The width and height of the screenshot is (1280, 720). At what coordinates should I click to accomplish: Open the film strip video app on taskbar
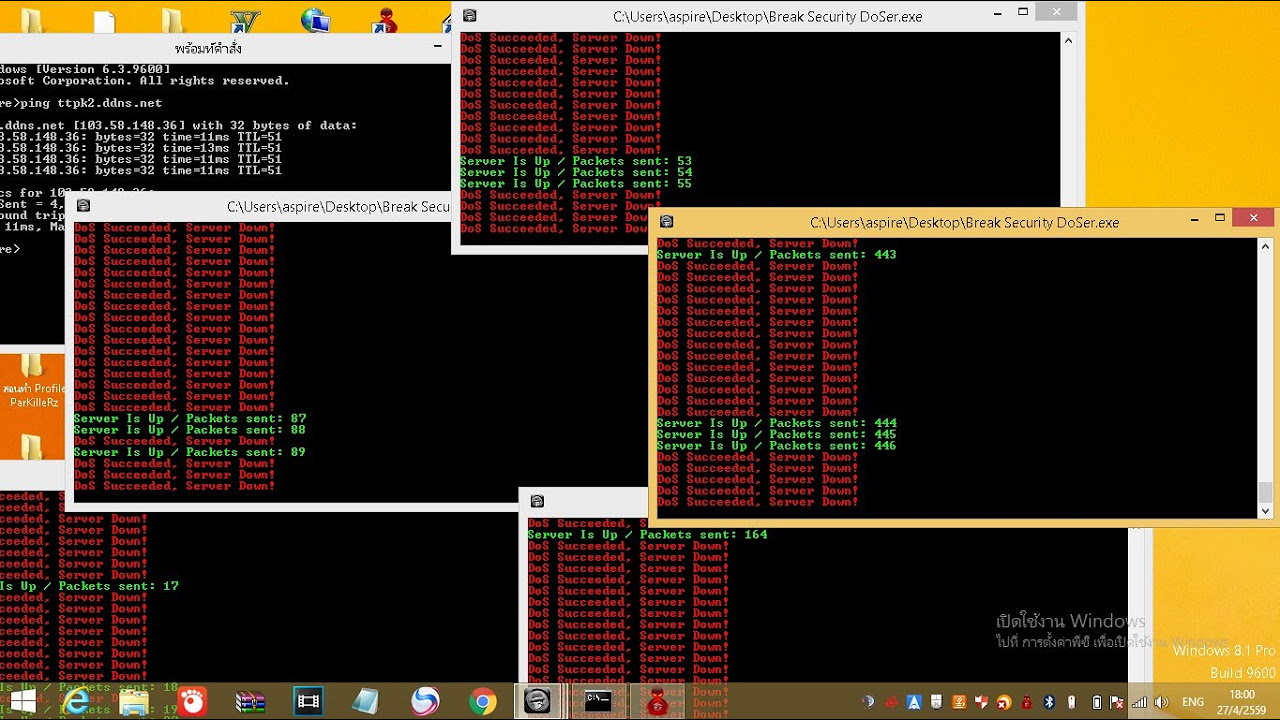pos(308,702)
